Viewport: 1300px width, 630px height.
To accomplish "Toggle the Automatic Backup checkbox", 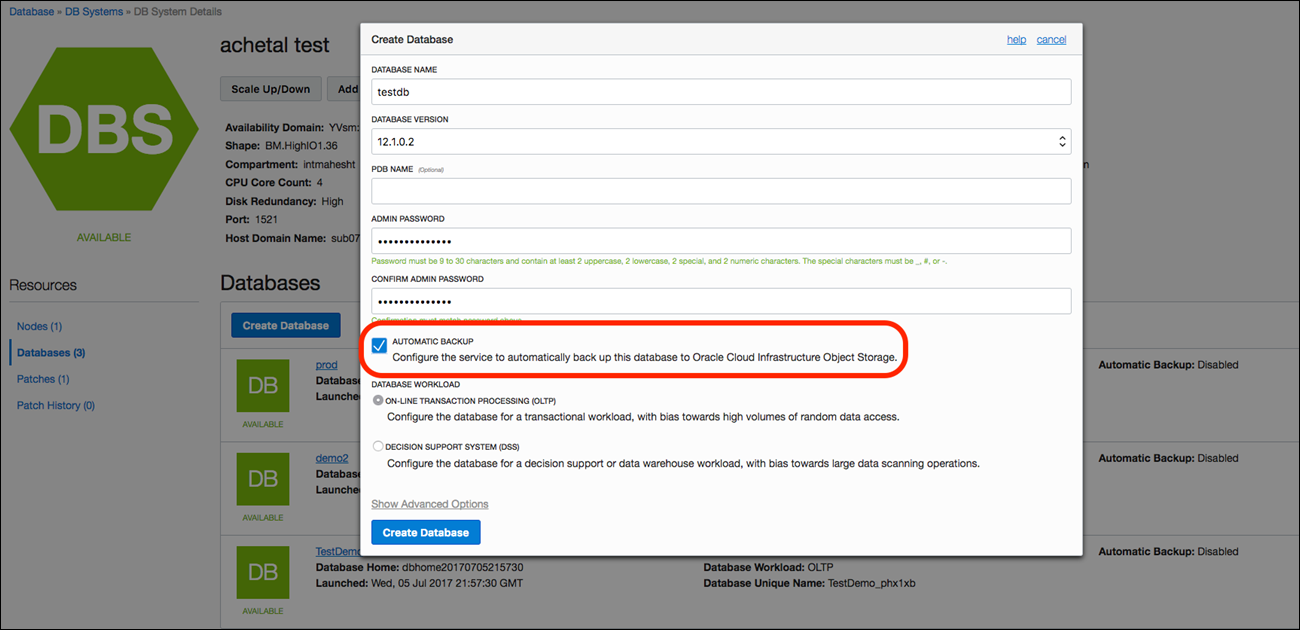I will (380, 346).
